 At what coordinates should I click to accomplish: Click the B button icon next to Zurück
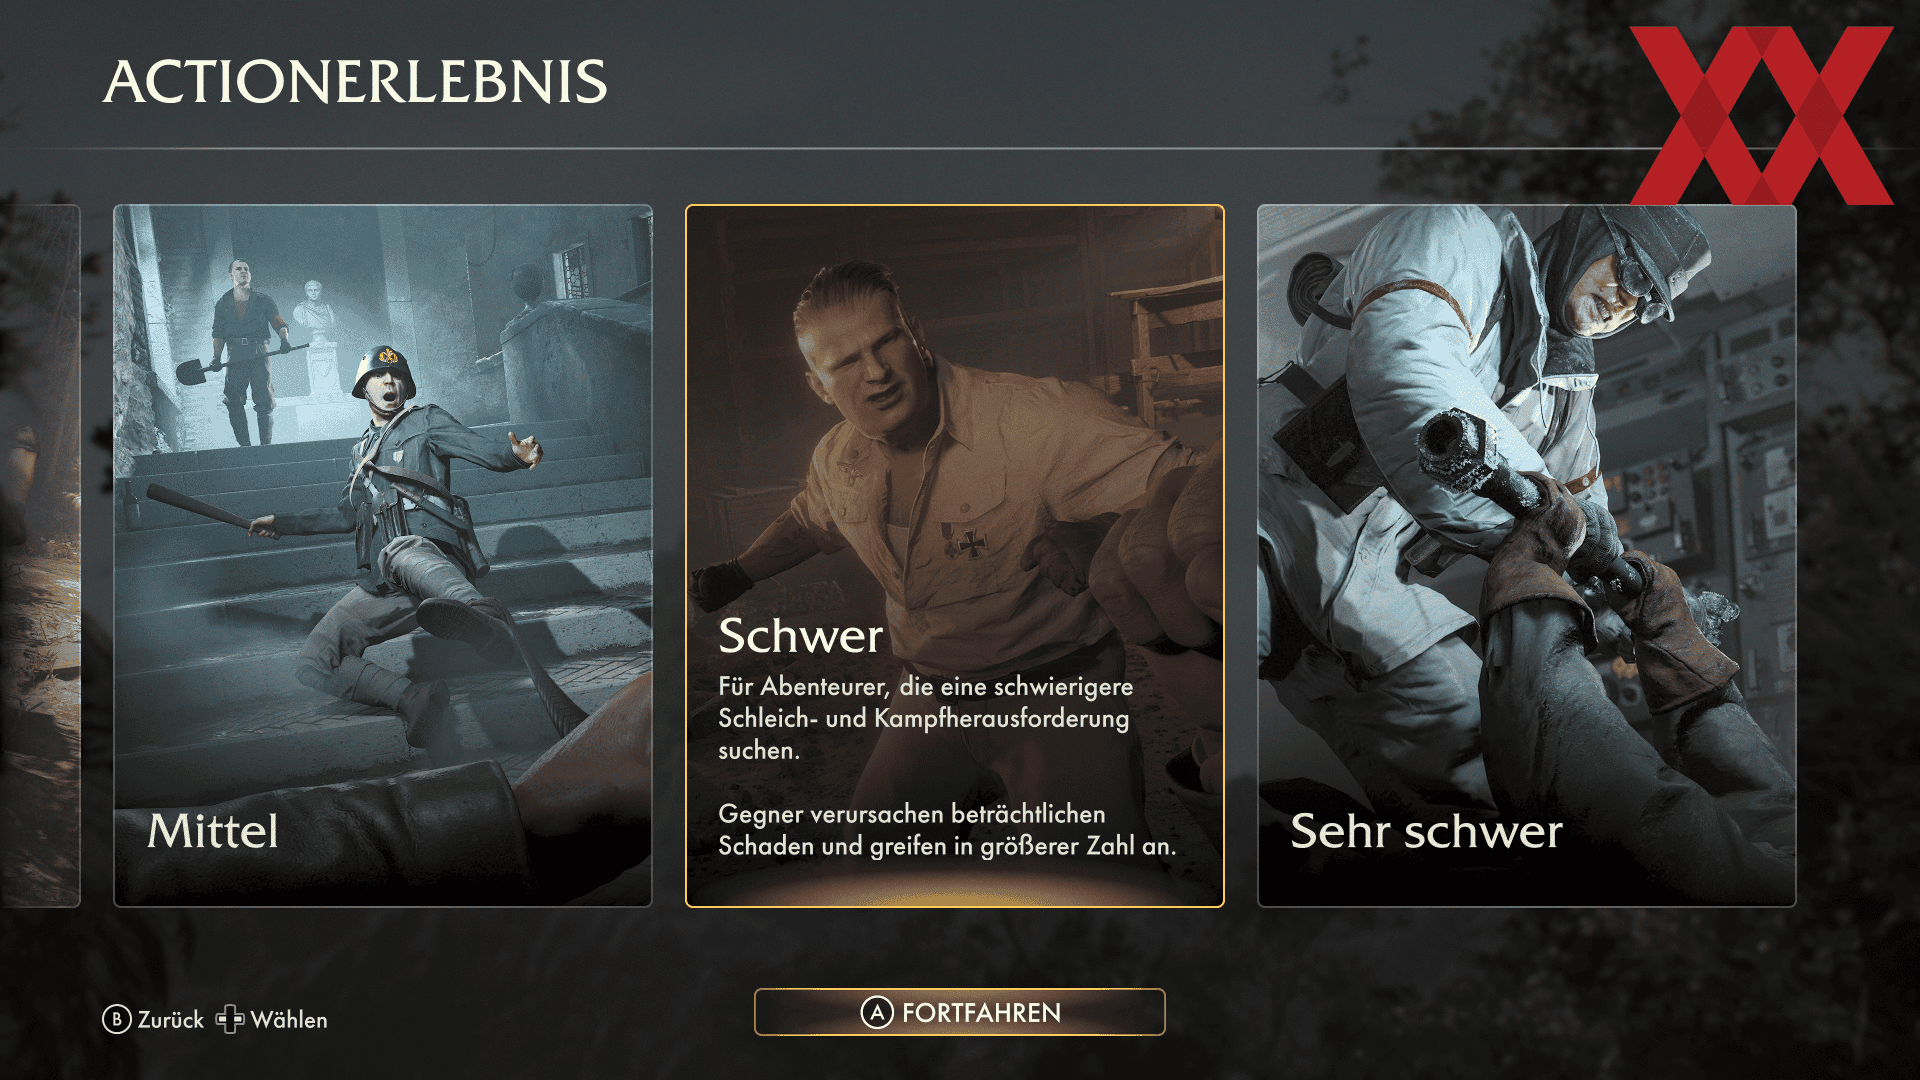[117, 1019]
